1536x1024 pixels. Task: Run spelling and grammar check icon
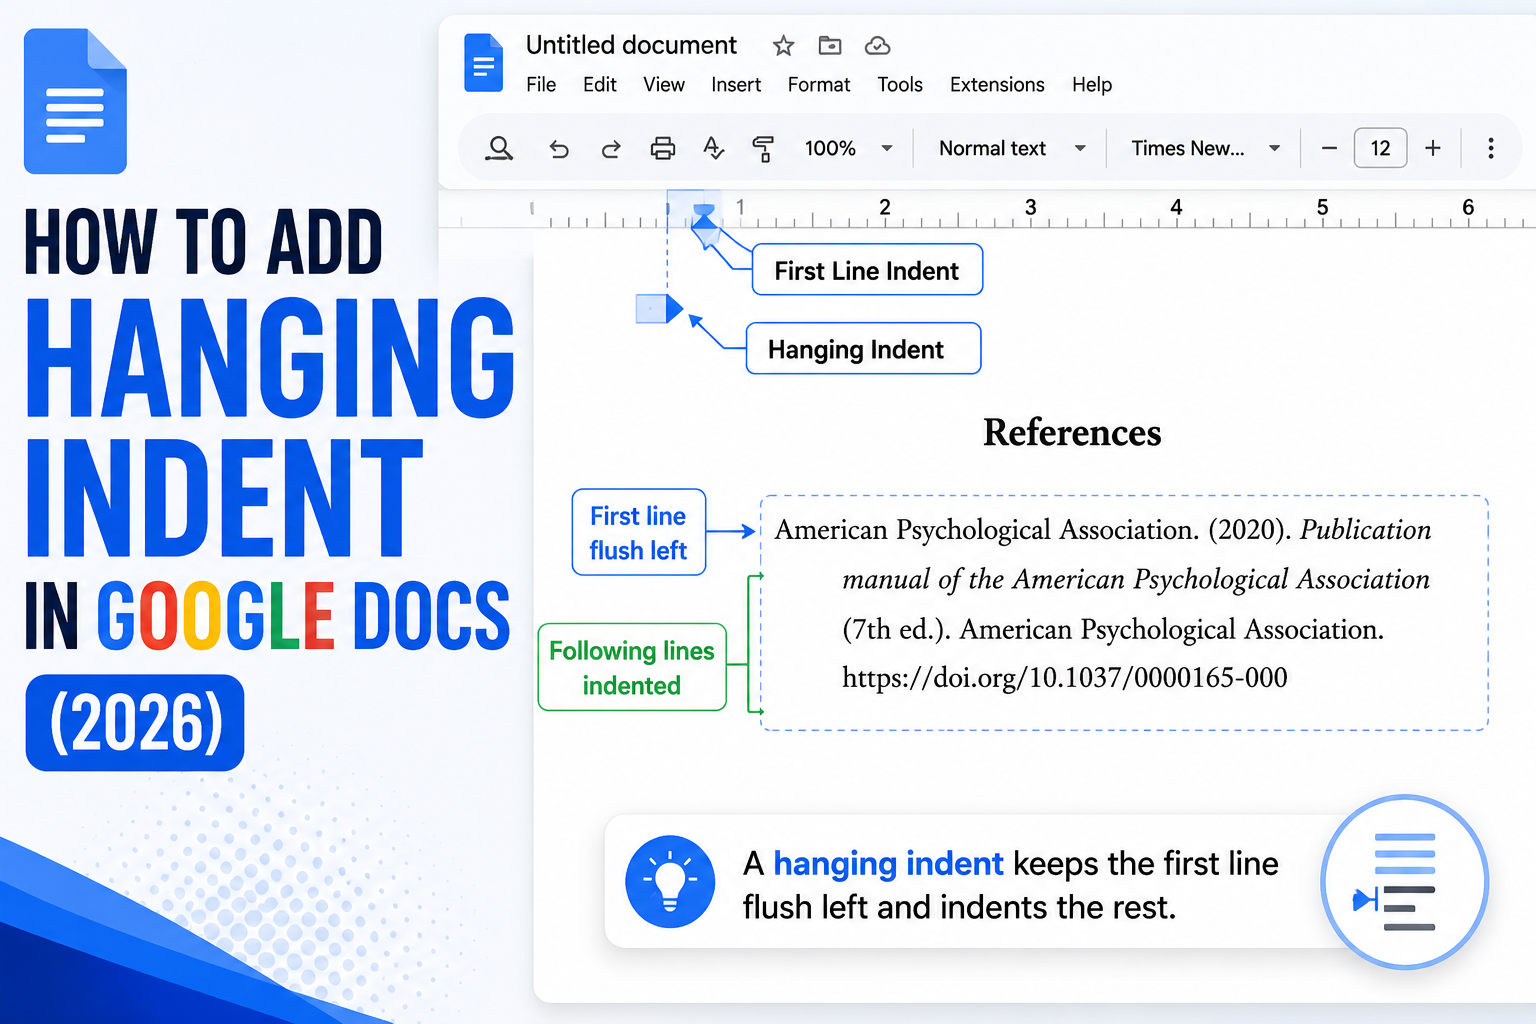point(713,149)
